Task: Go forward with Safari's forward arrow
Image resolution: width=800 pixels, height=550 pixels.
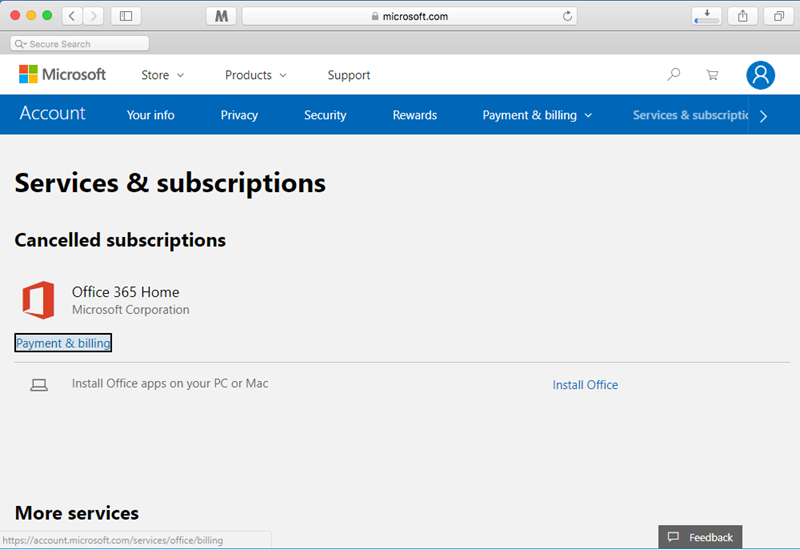Action: 93,16
